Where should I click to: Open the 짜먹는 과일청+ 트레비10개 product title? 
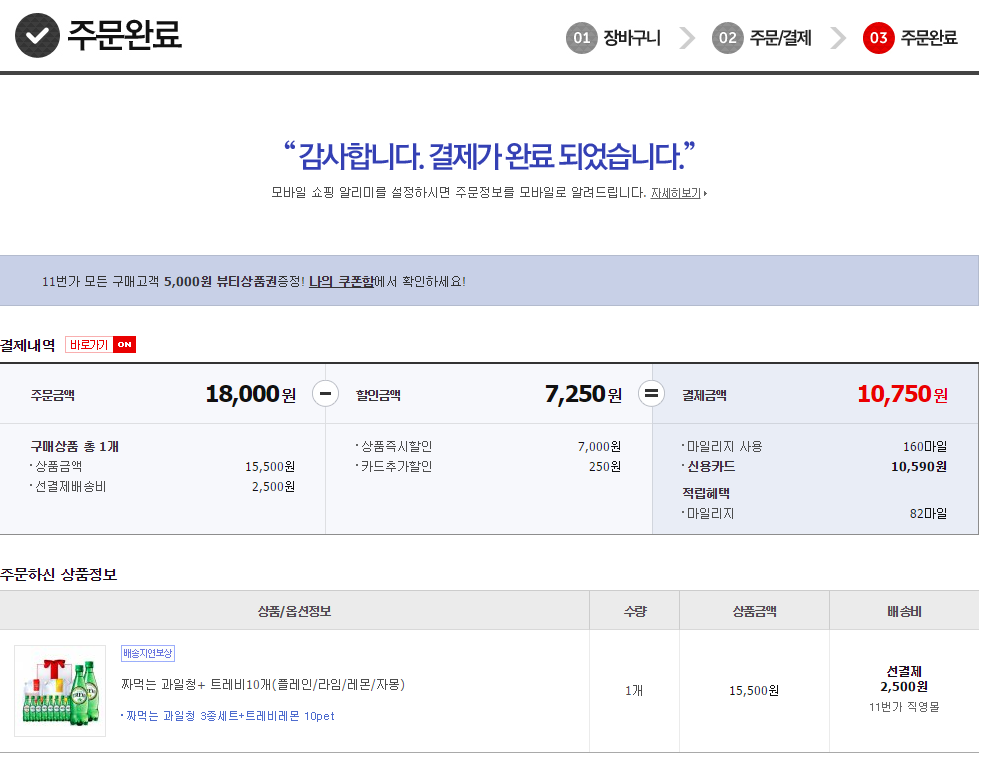(x=262, y=685)
